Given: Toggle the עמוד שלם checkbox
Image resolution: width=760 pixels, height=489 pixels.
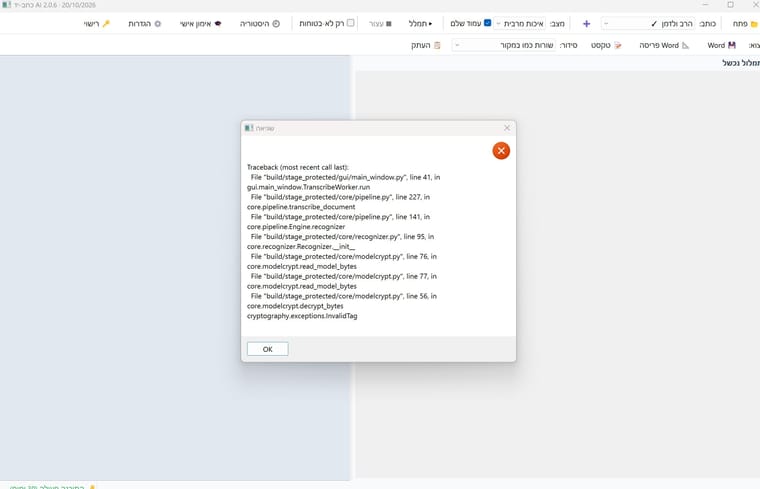Looking at the screenshot, I should (x=488, y=23).
